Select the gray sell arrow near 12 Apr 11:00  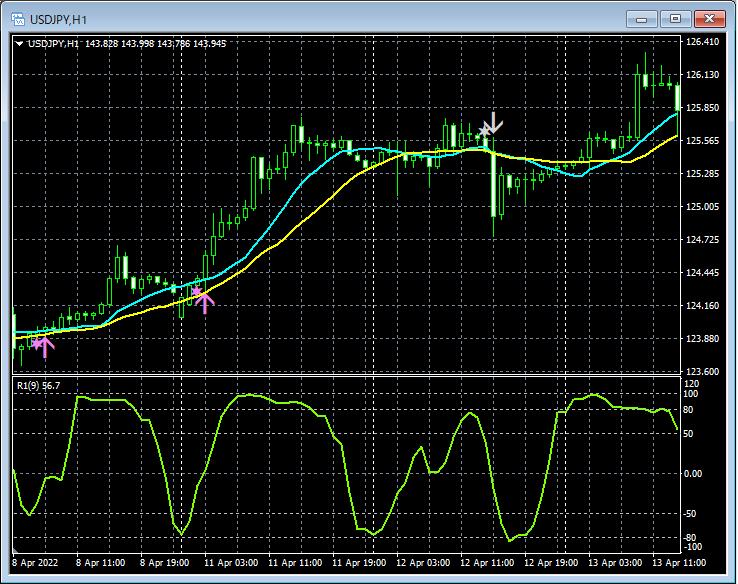493,123
